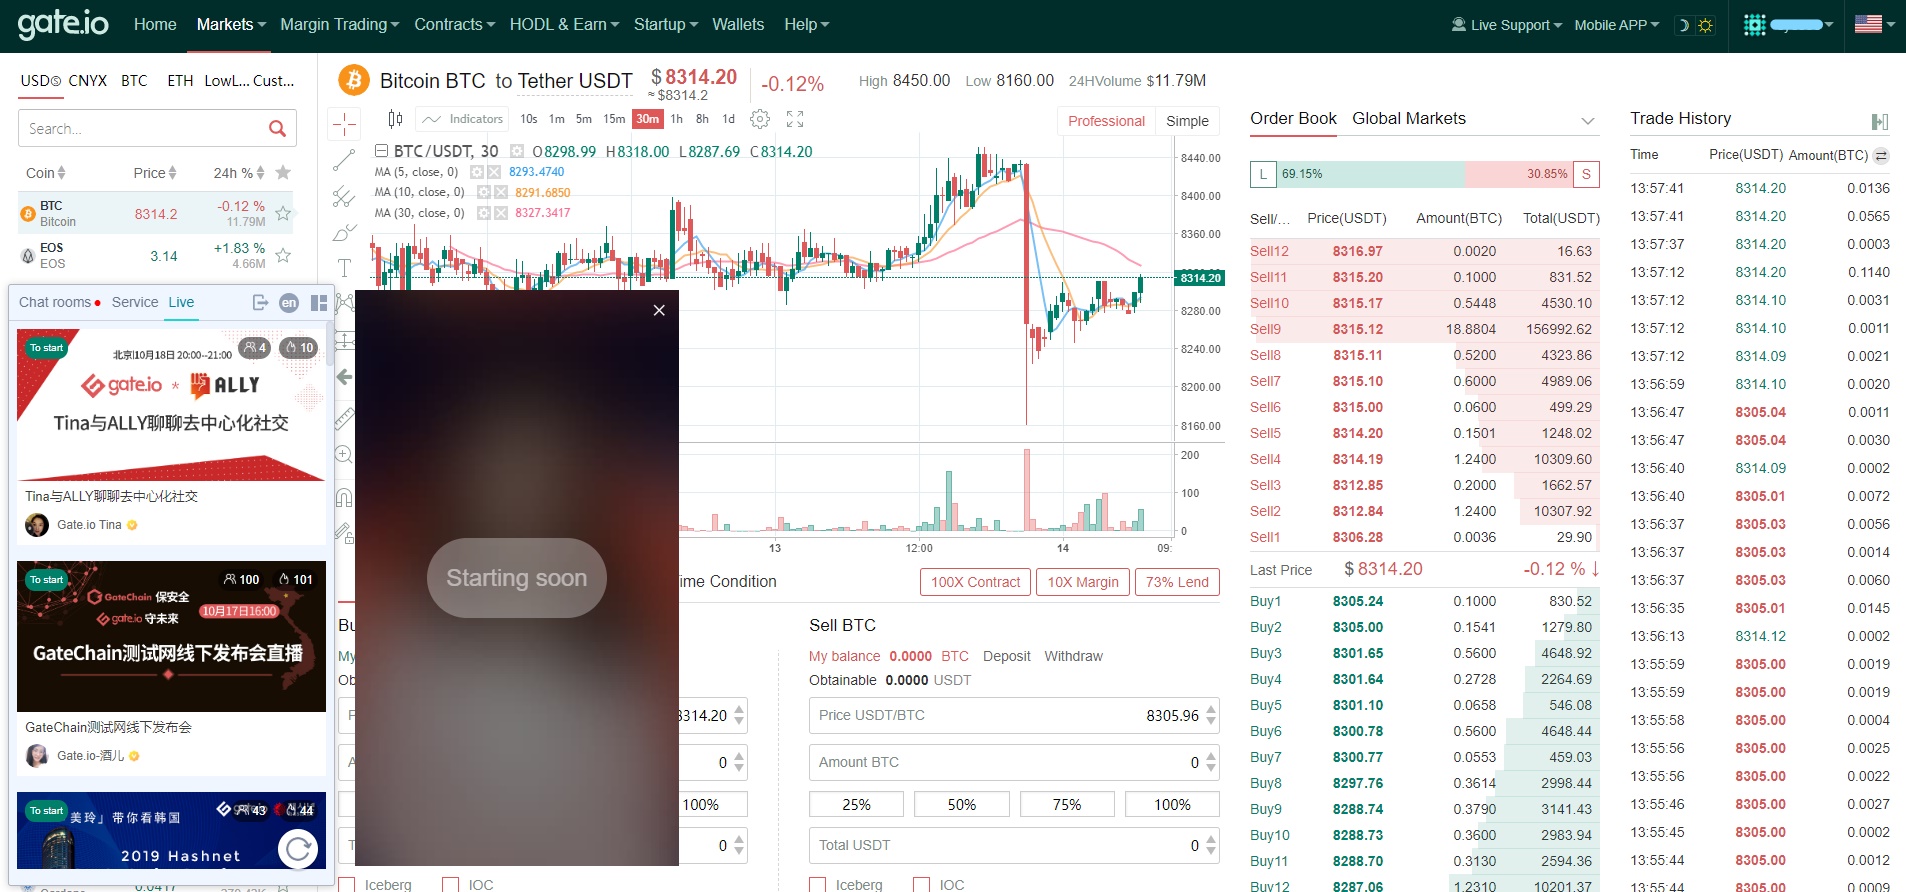Expand the Order Book chevron dropdown
The height and width of the screenshot is (892, 1906).
pyautogui.click(x=1587, y=121)
